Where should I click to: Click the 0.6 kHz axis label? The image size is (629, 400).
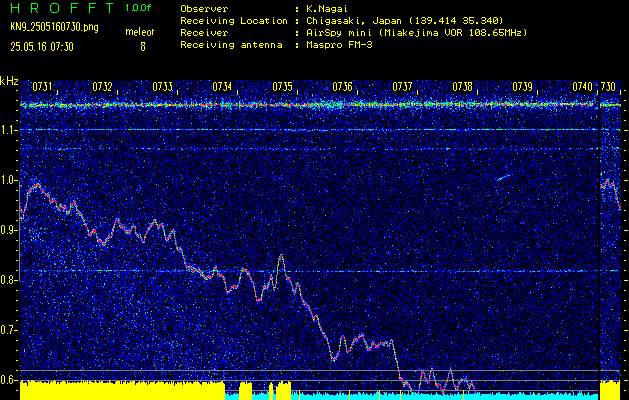point(9,380)
